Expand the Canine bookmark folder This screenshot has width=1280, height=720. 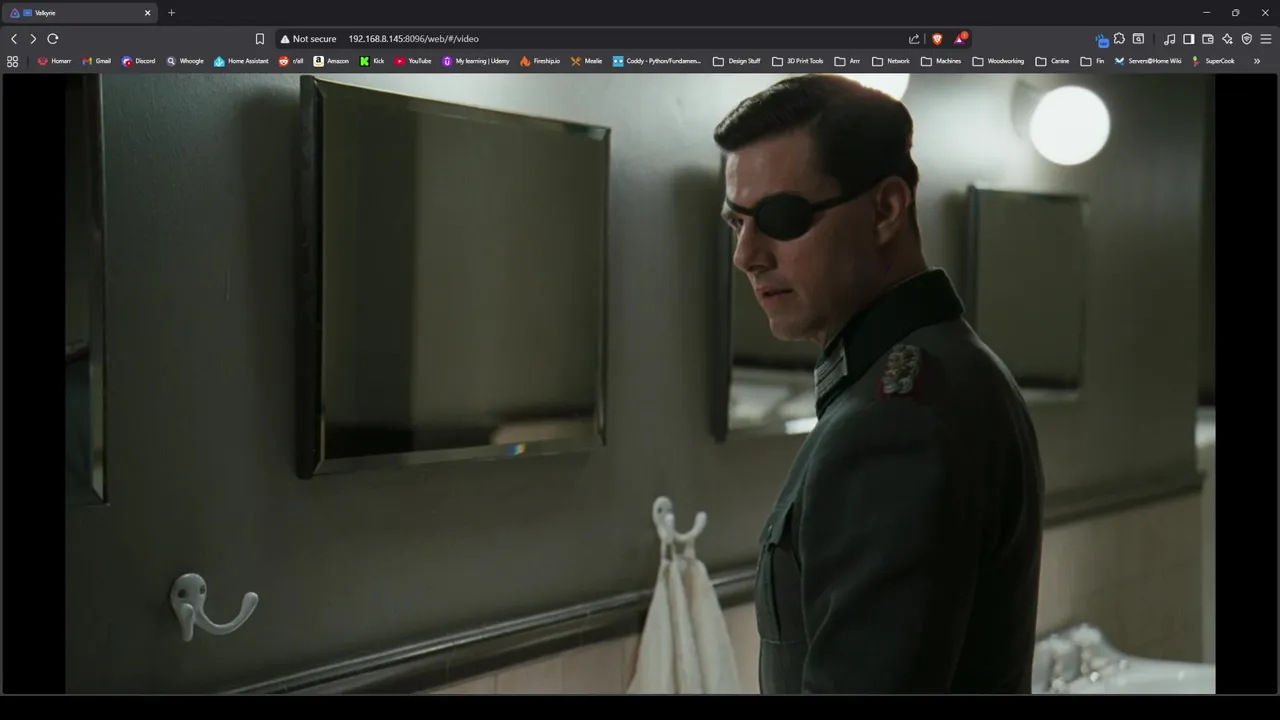tap(1052, 61)
